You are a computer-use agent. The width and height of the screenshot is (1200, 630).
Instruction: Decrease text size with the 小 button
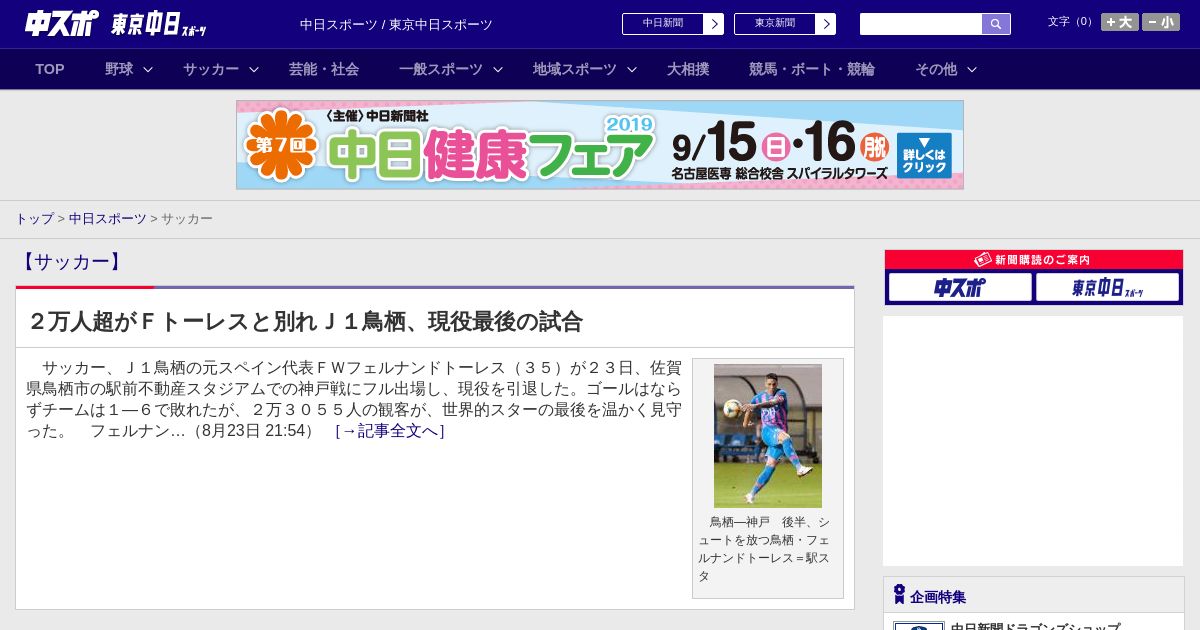pos(1161,22)
